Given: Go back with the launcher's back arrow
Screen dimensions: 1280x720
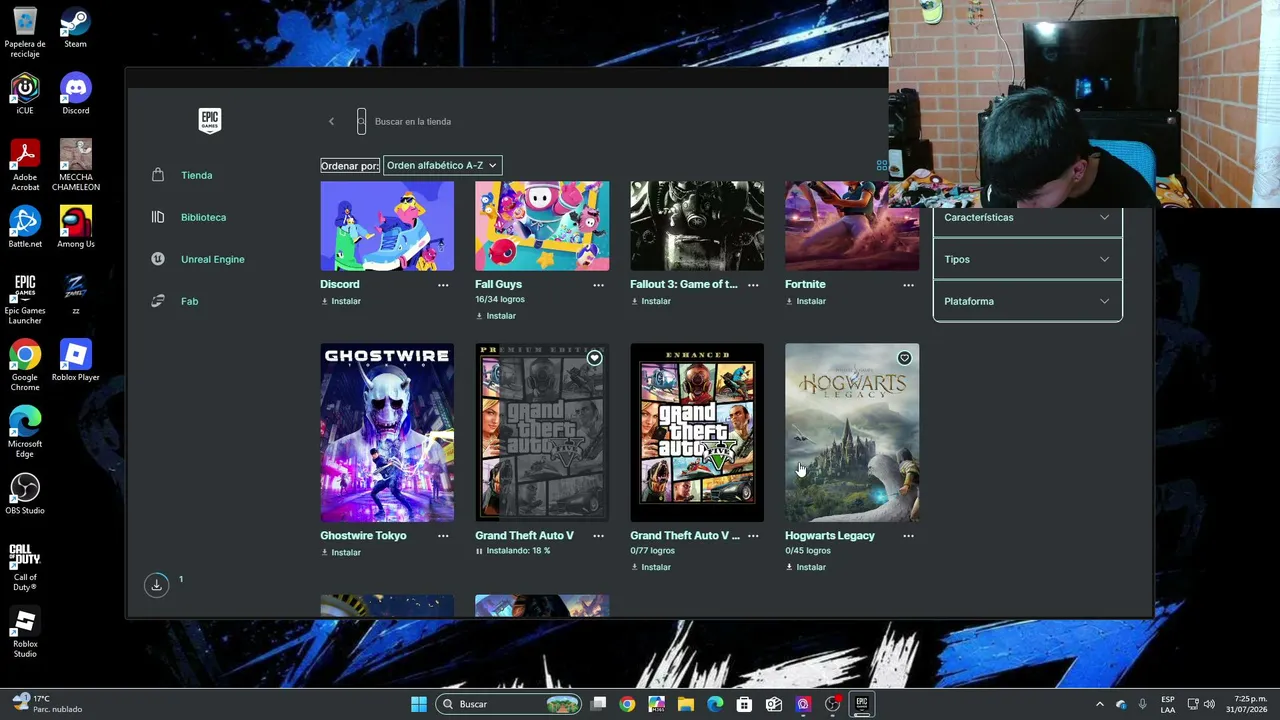Looking at the screenshot, I should (331, 122).
